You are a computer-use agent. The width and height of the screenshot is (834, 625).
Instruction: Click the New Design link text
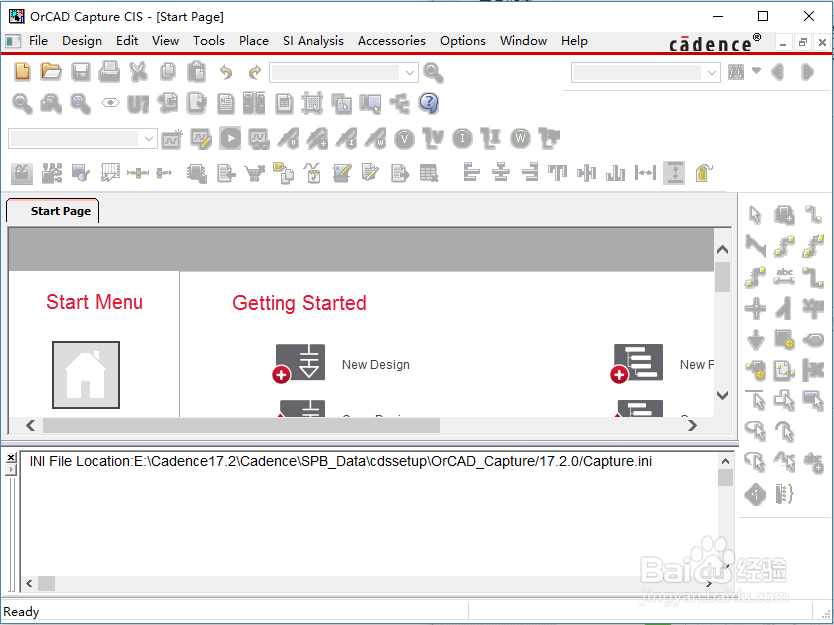pos(376,365)
